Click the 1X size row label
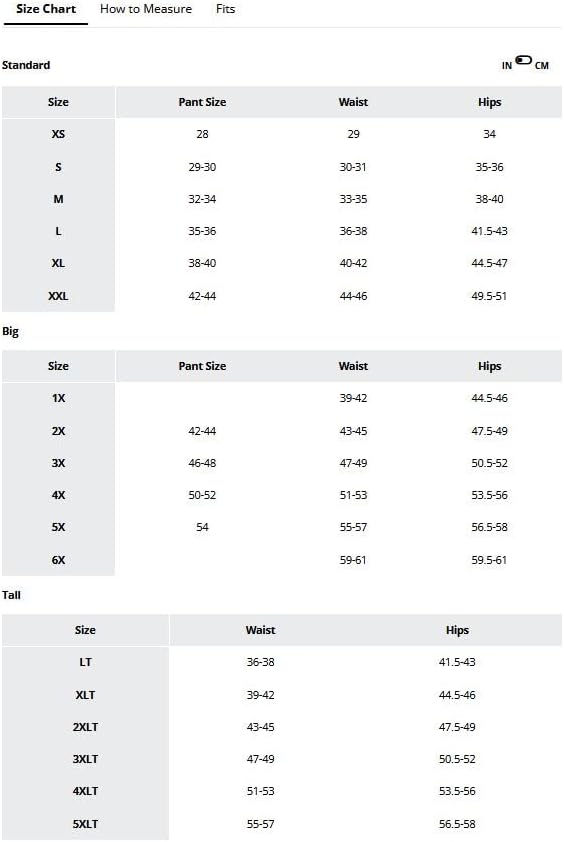 (x=58, y=398)
